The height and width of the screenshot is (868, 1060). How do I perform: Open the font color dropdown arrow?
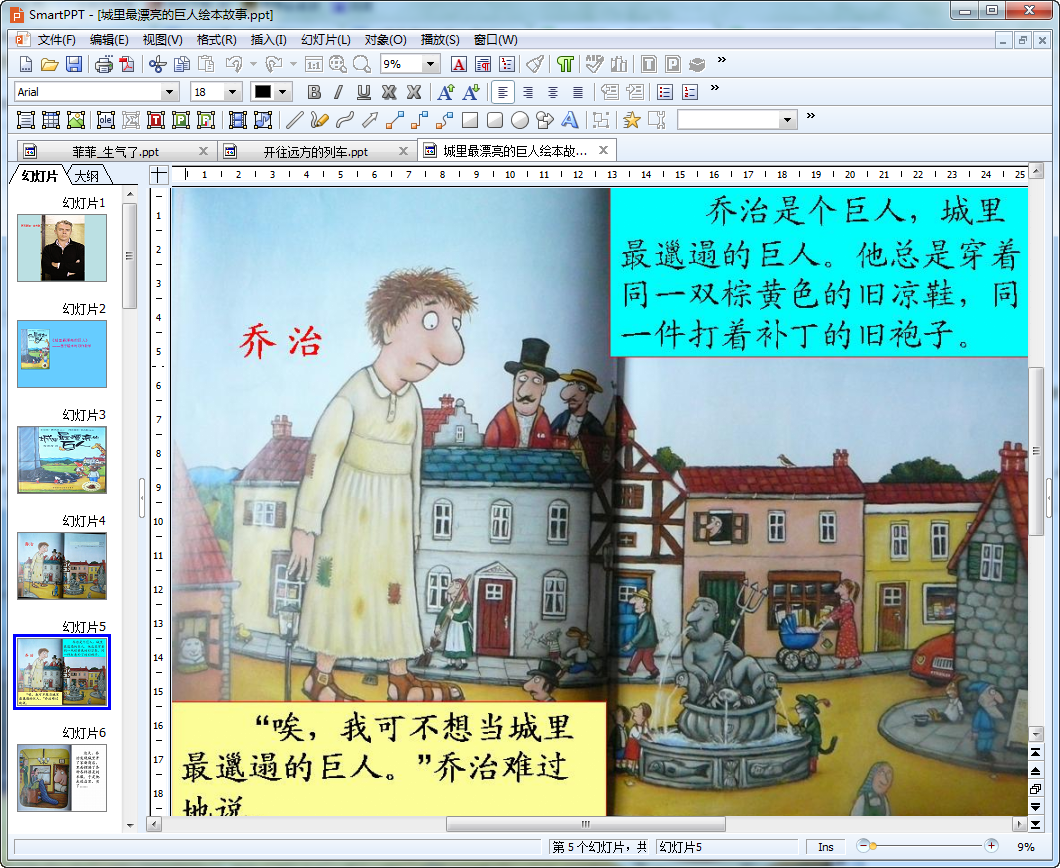283,92
